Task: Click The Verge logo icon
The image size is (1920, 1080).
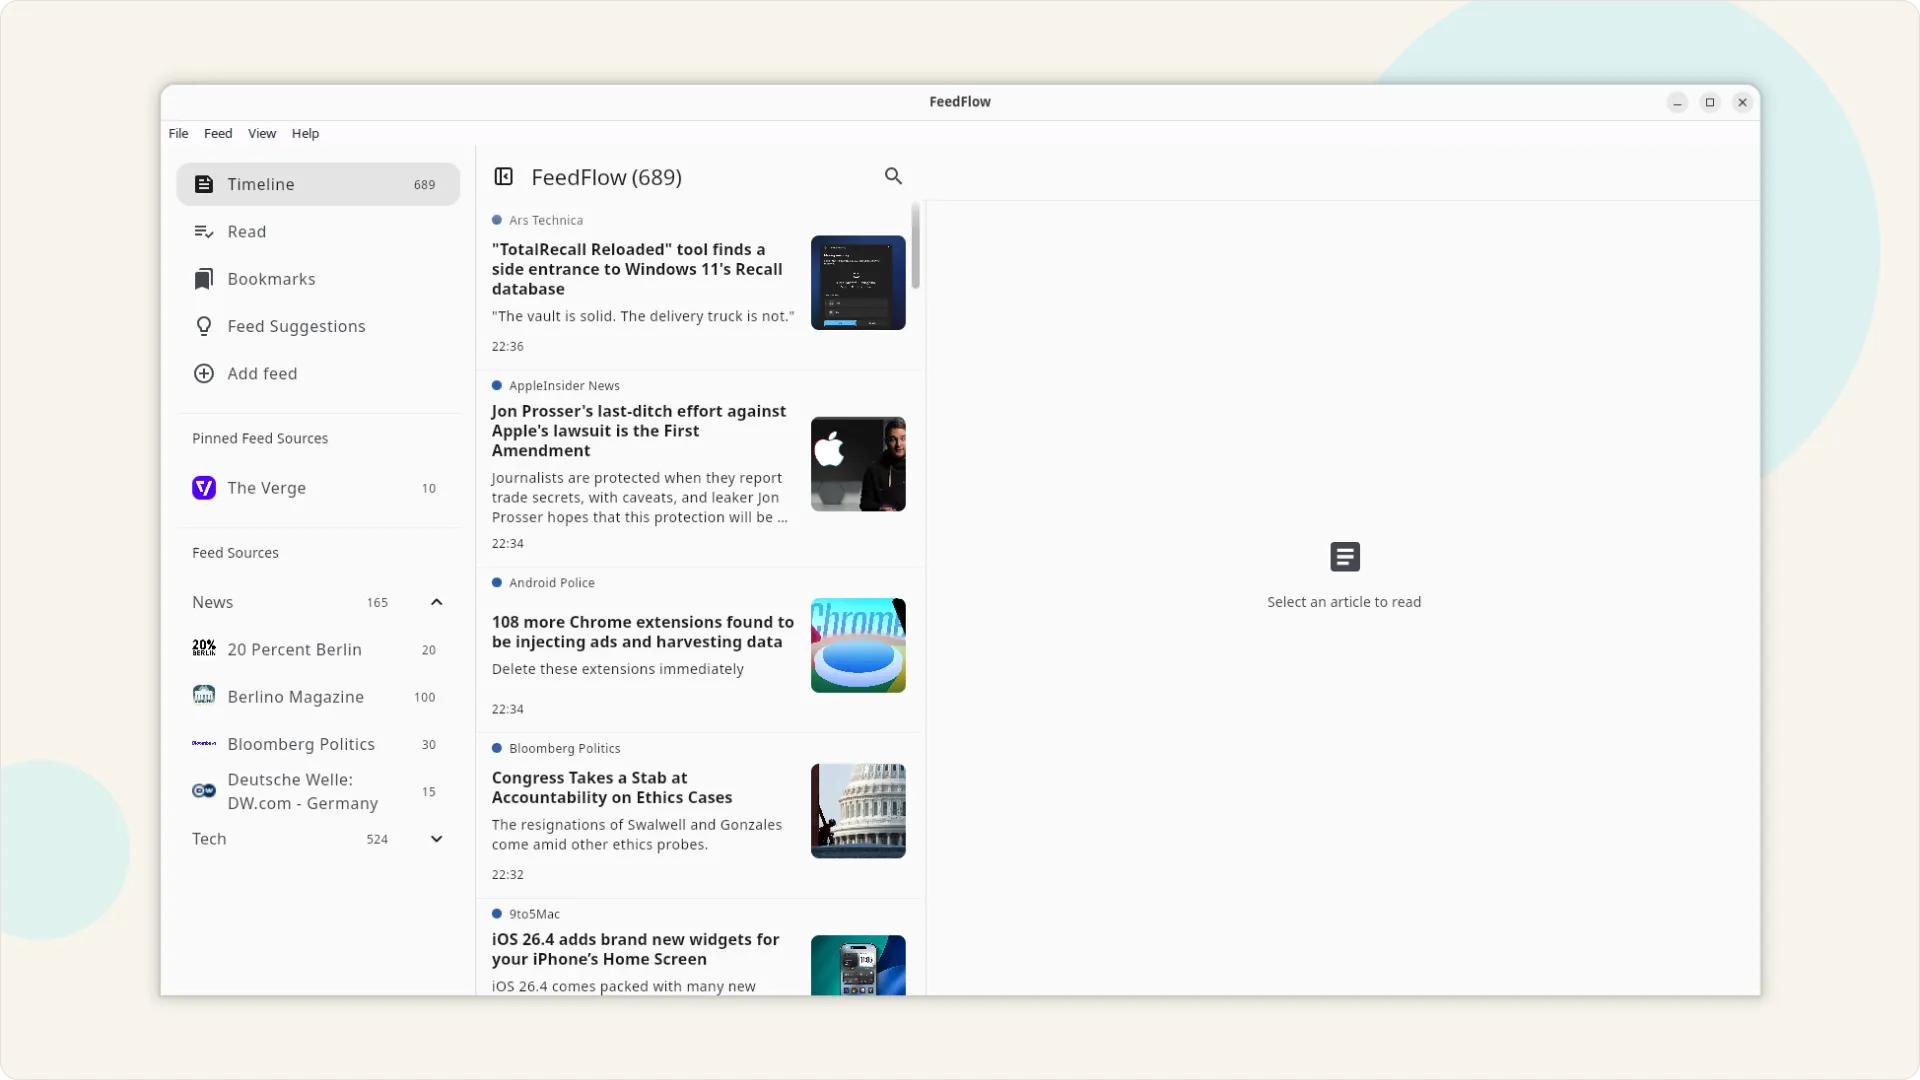Action: [x=204, y=488]
